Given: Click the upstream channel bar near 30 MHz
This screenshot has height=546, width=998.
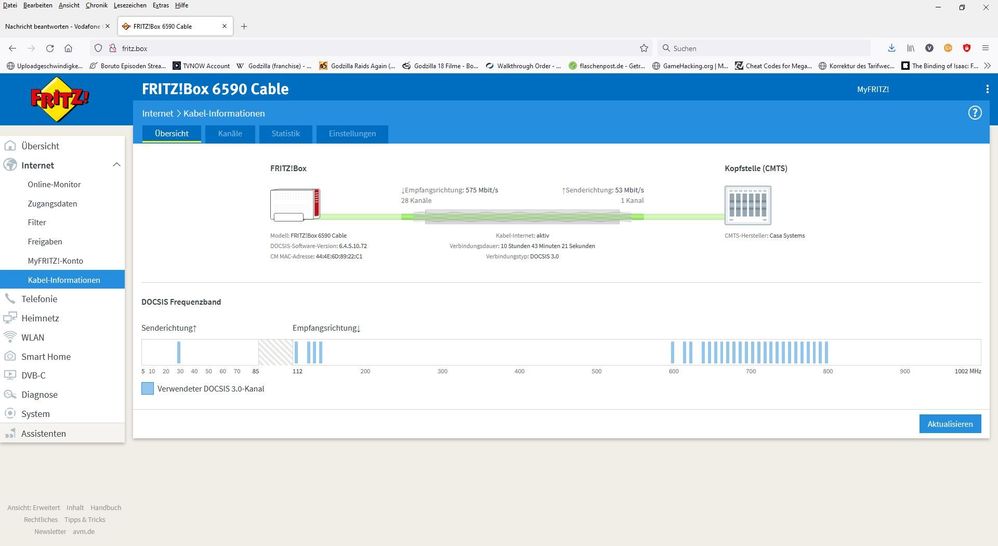Looking at the screenshot, I should coord(179,353).
